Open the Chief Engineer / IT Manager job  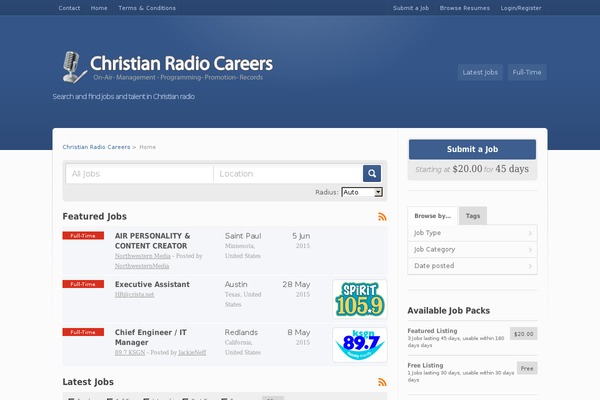(151, 337)
